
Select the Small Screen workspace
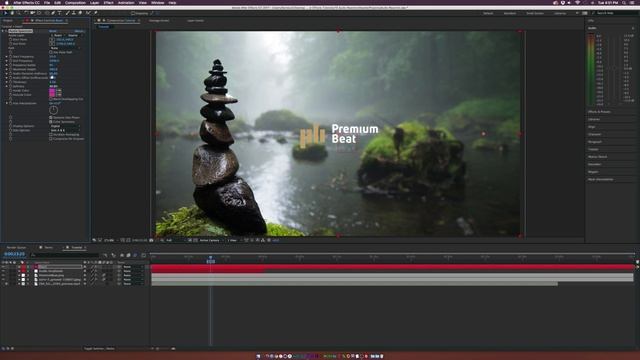[x=535, y=13]
